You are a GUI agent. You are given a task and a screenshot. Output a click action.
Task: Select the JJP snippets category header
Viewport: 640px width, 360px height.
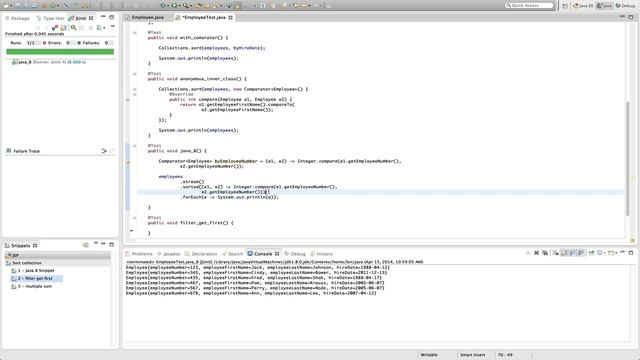coord(57,255)
